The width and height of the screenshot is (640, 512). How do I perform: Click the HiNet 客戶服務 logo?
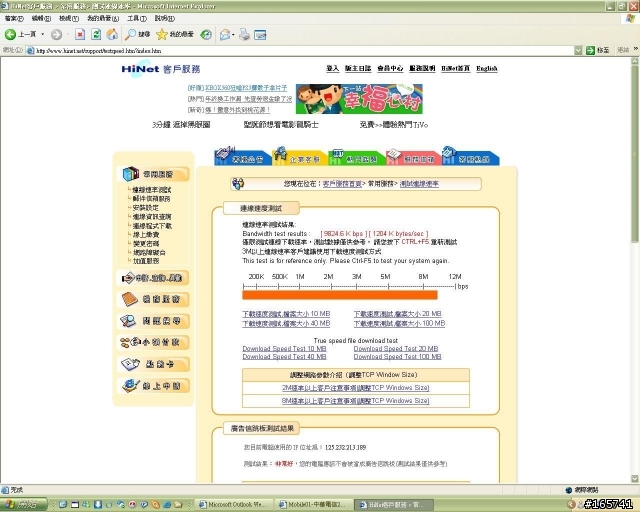coord(161,69)
